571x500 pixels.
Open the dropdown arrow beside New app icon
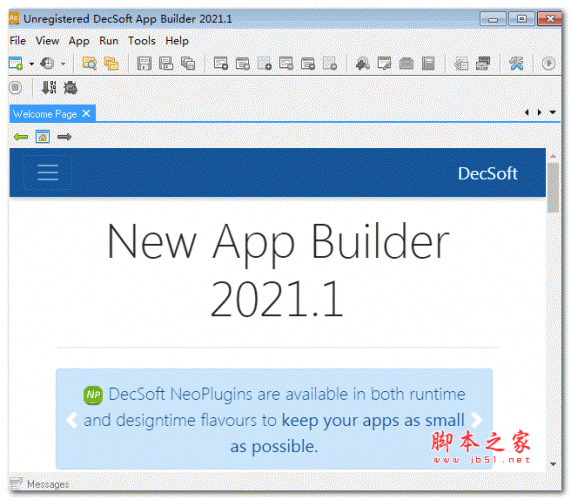(x=32, y=64)
